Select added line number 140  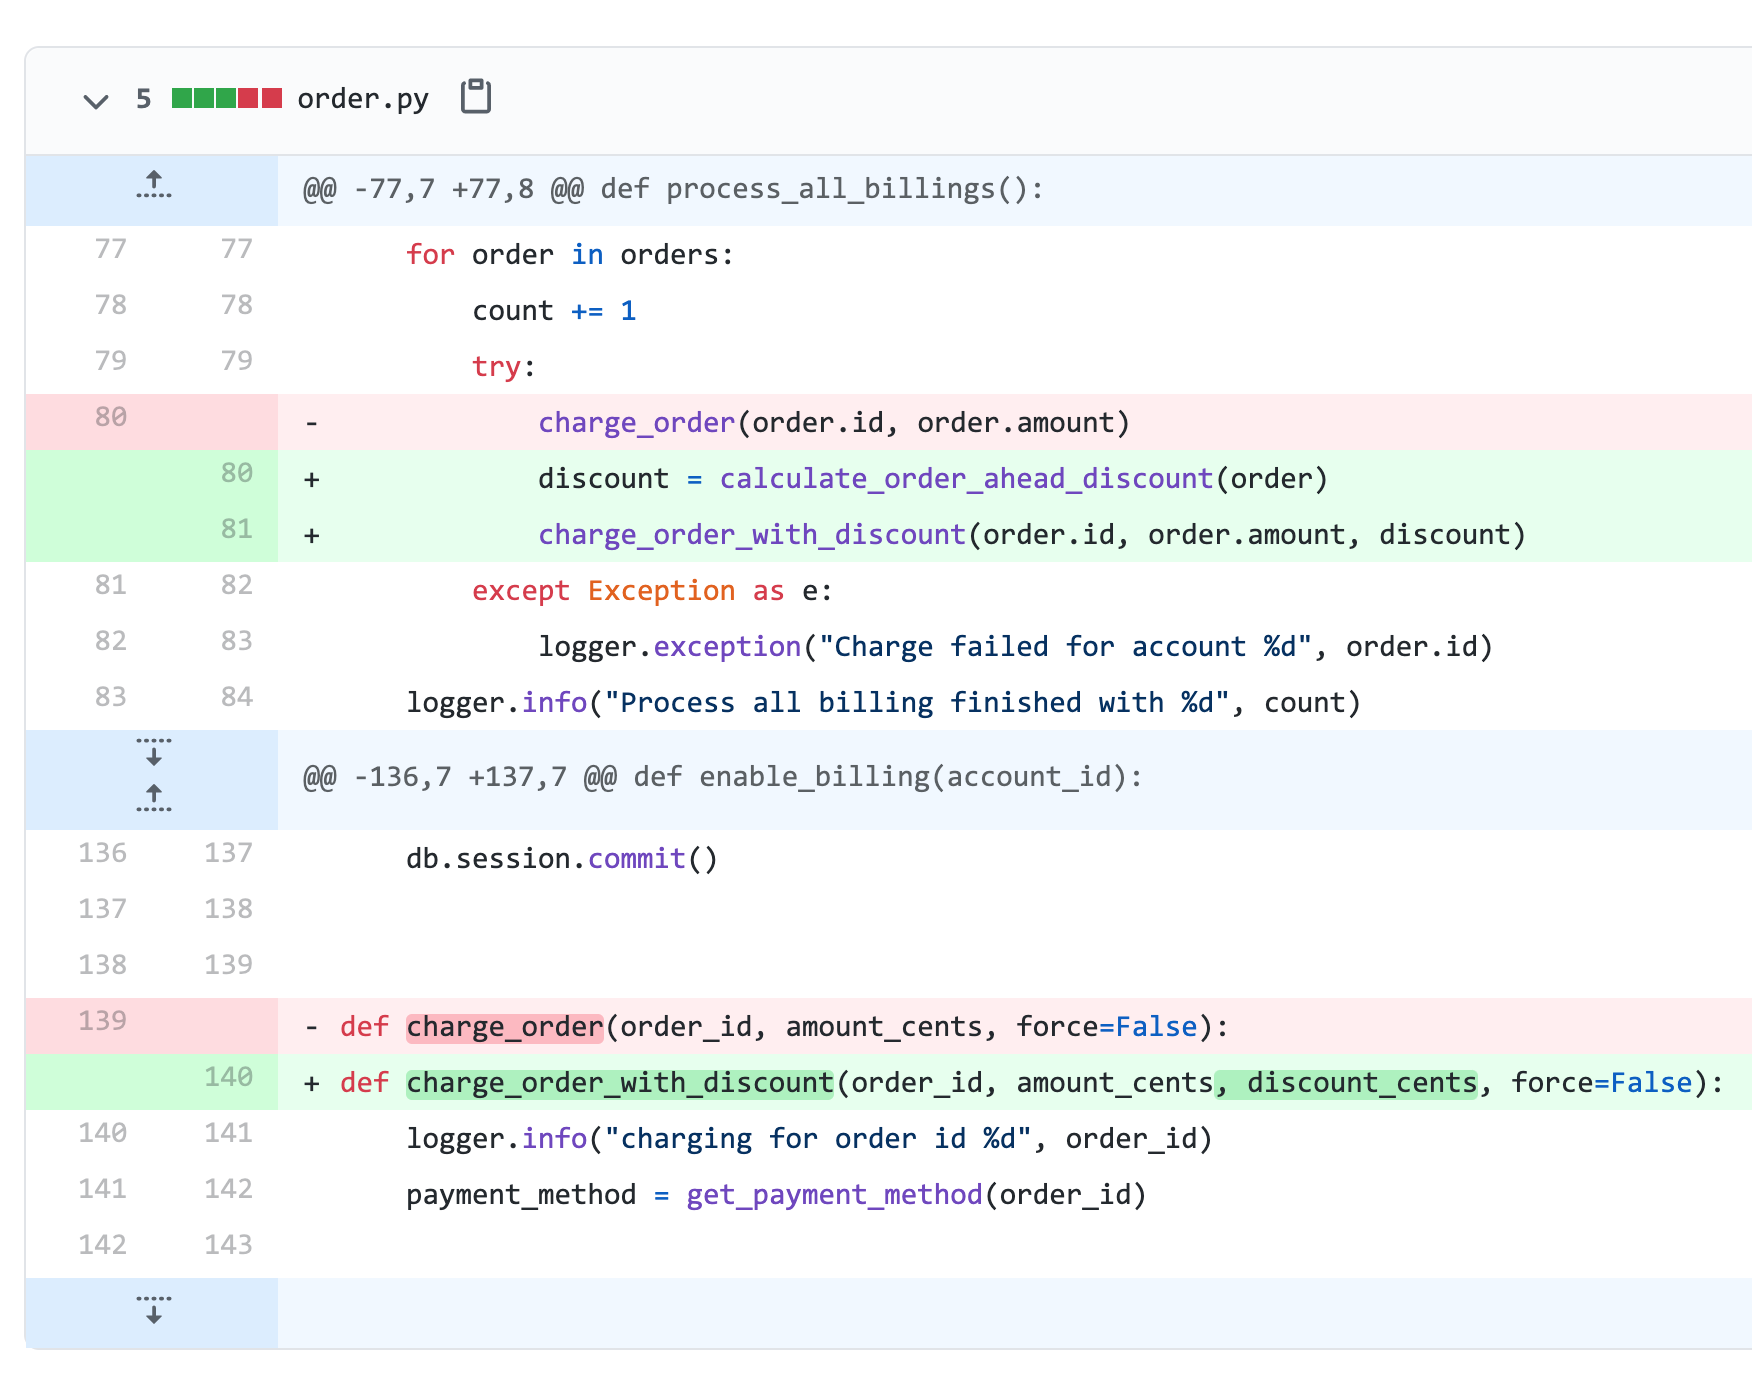[228, 1078]
